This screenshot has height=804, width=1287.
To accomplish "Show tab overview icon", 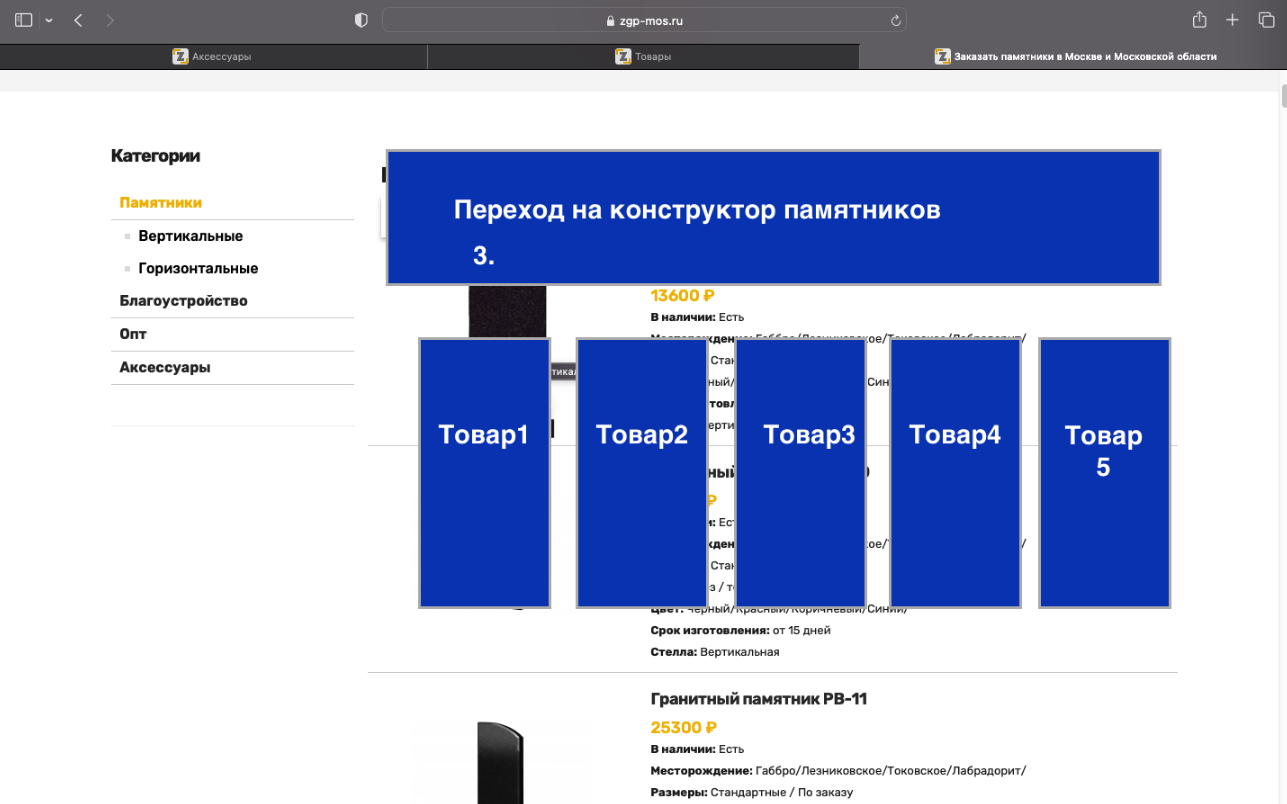I will [x=1266, y=20].
